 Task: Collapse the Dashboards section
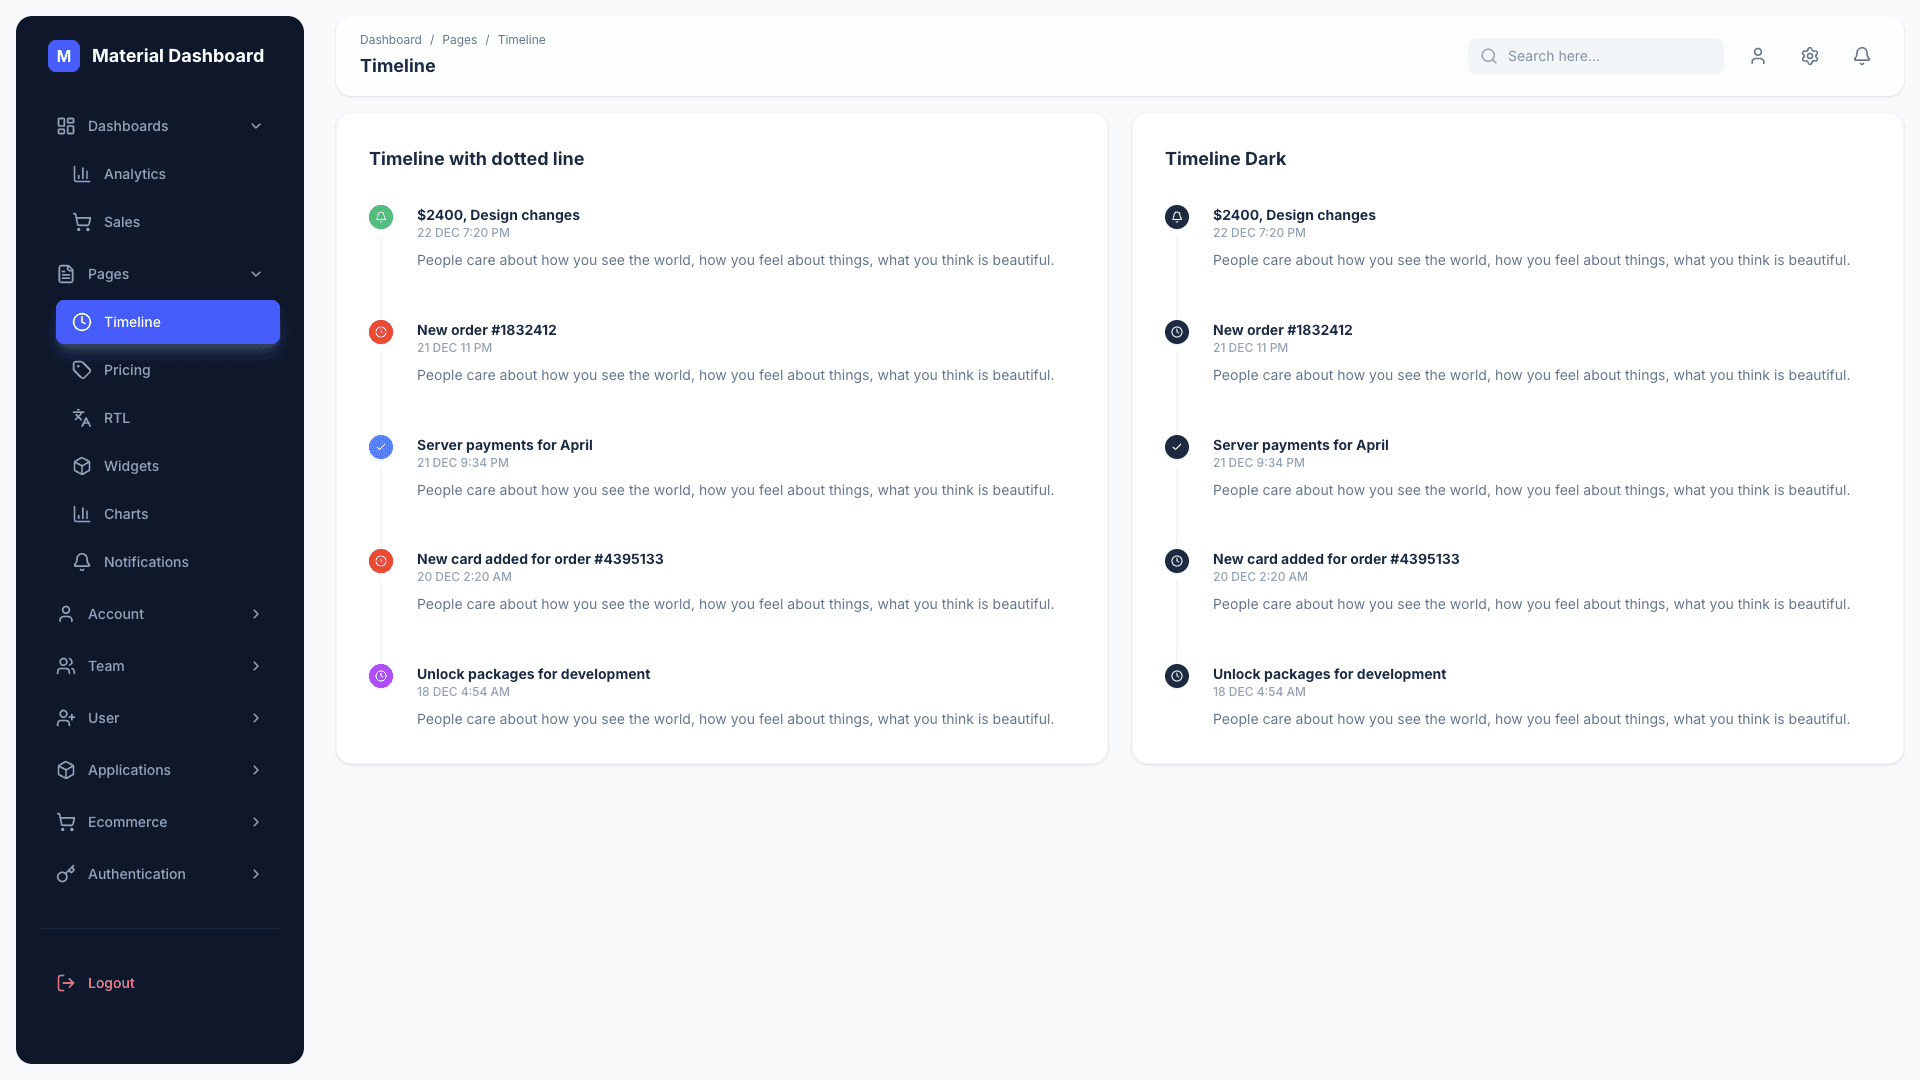coord(256,126)
